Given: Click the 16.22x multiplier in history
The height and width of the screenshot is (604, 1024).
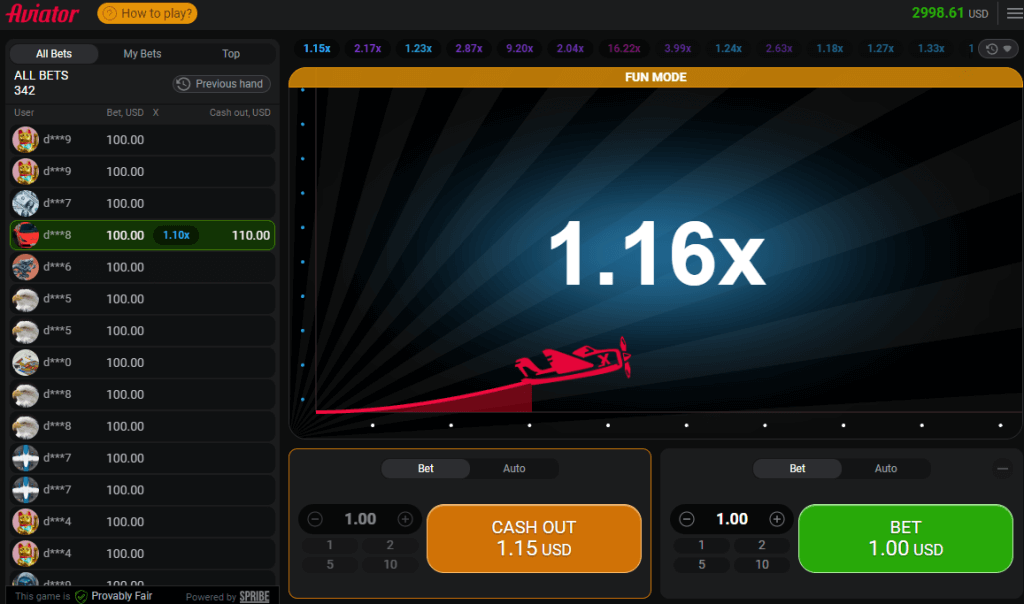Looking at the screenshot, I should [x=624, y=48].
